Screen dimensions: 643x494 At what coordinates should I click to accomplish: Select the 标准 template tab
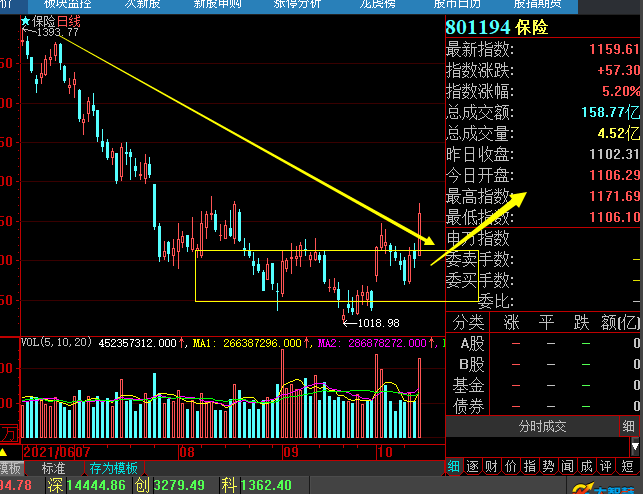tap(54, 468)
